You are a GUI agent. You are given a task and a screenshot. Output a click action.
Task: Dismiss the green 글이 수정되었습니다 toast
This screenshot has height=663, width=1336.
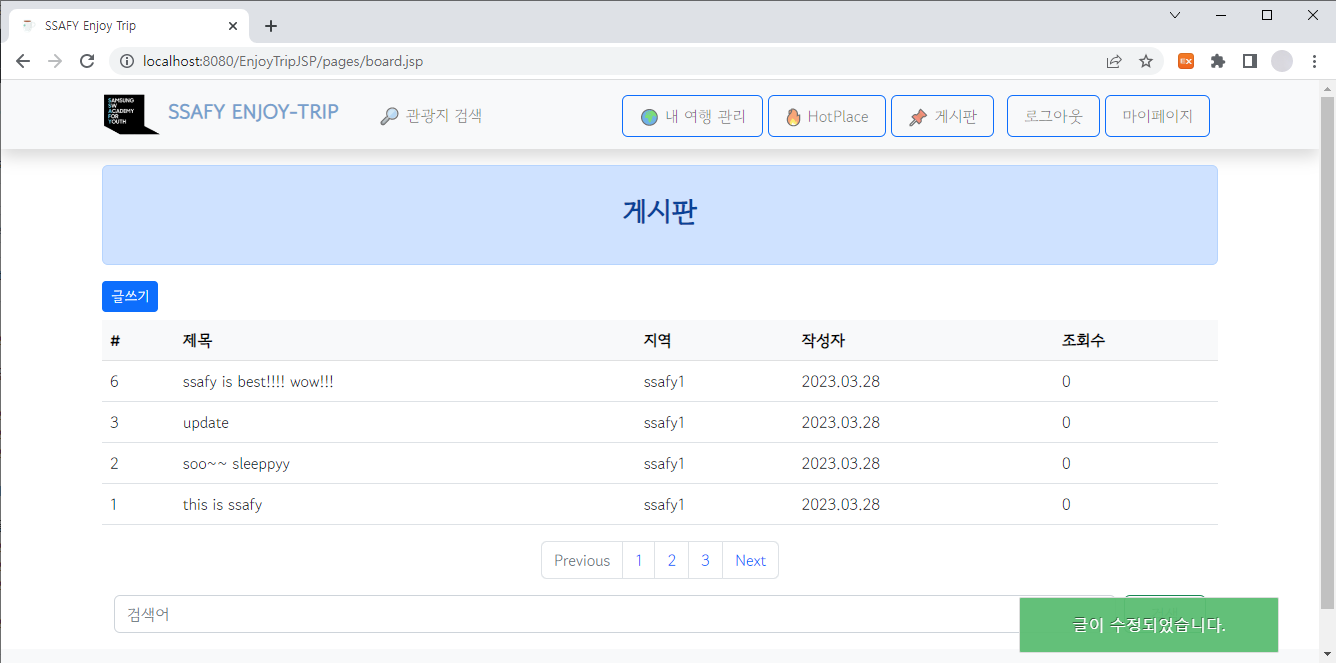point(1148,624)
